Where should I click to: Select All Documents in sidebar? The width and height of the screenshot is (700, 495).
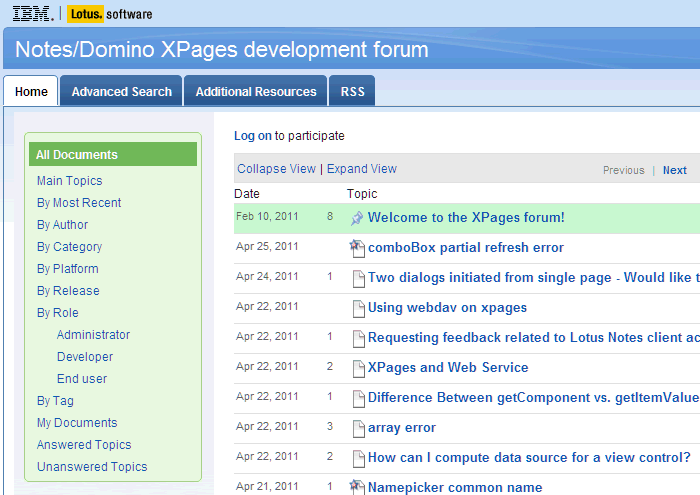[113, 154]
